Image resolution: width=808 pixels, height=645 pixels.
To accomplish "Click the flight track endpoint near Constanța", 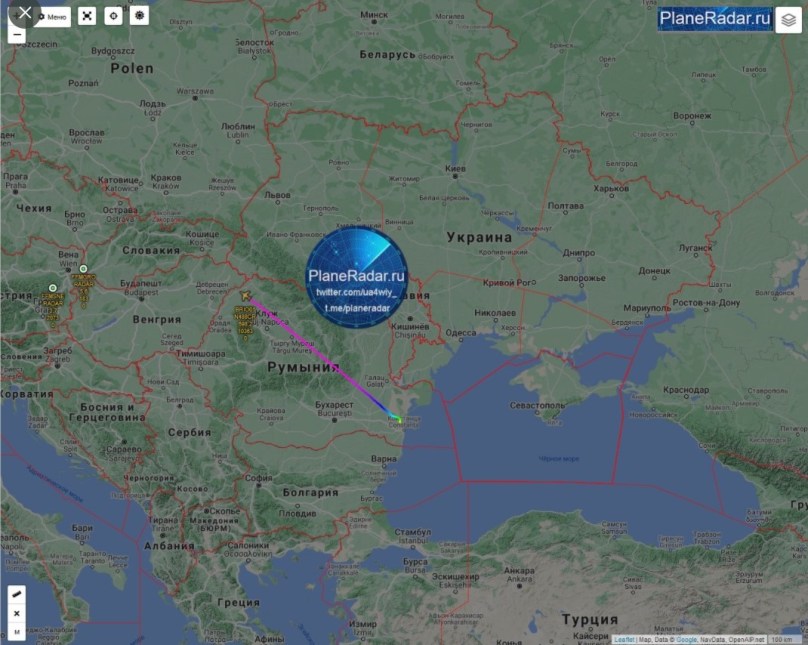I will tap(399, 420).
